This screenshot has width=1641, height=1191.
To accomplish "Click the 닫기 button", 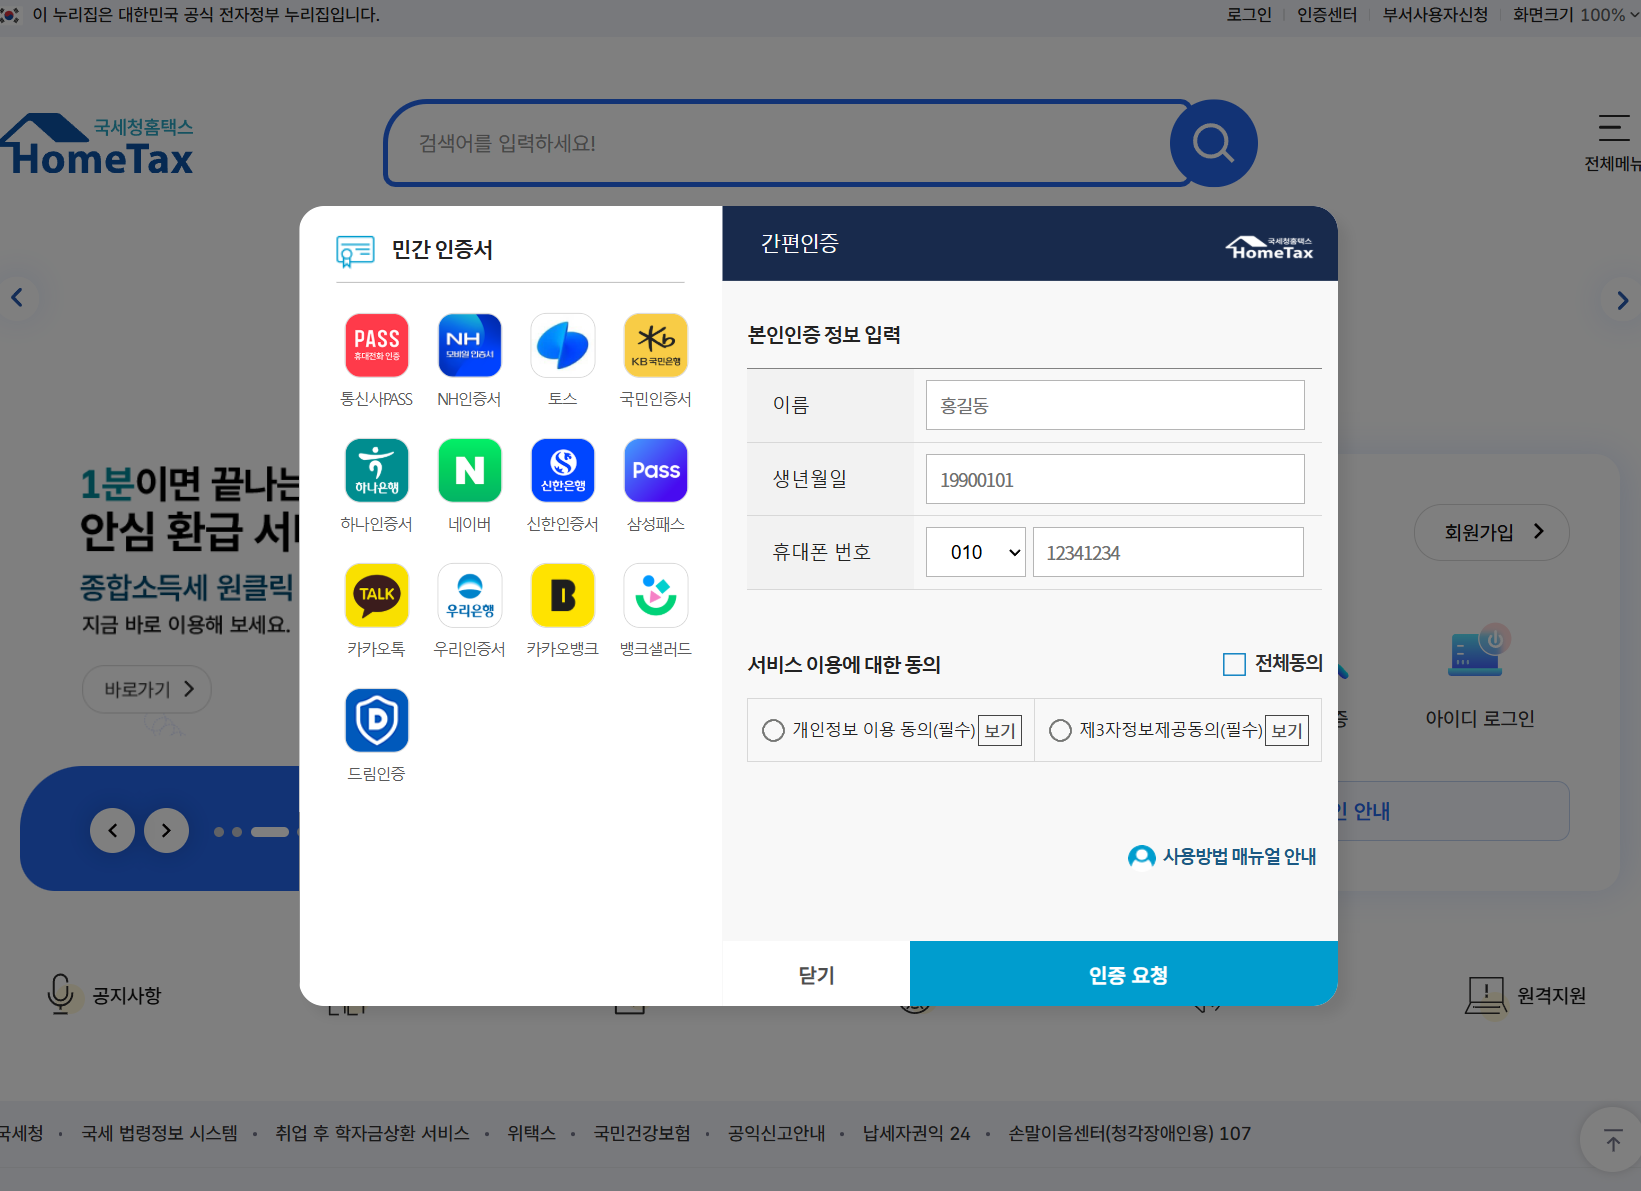I will click(x=816, y=974).
